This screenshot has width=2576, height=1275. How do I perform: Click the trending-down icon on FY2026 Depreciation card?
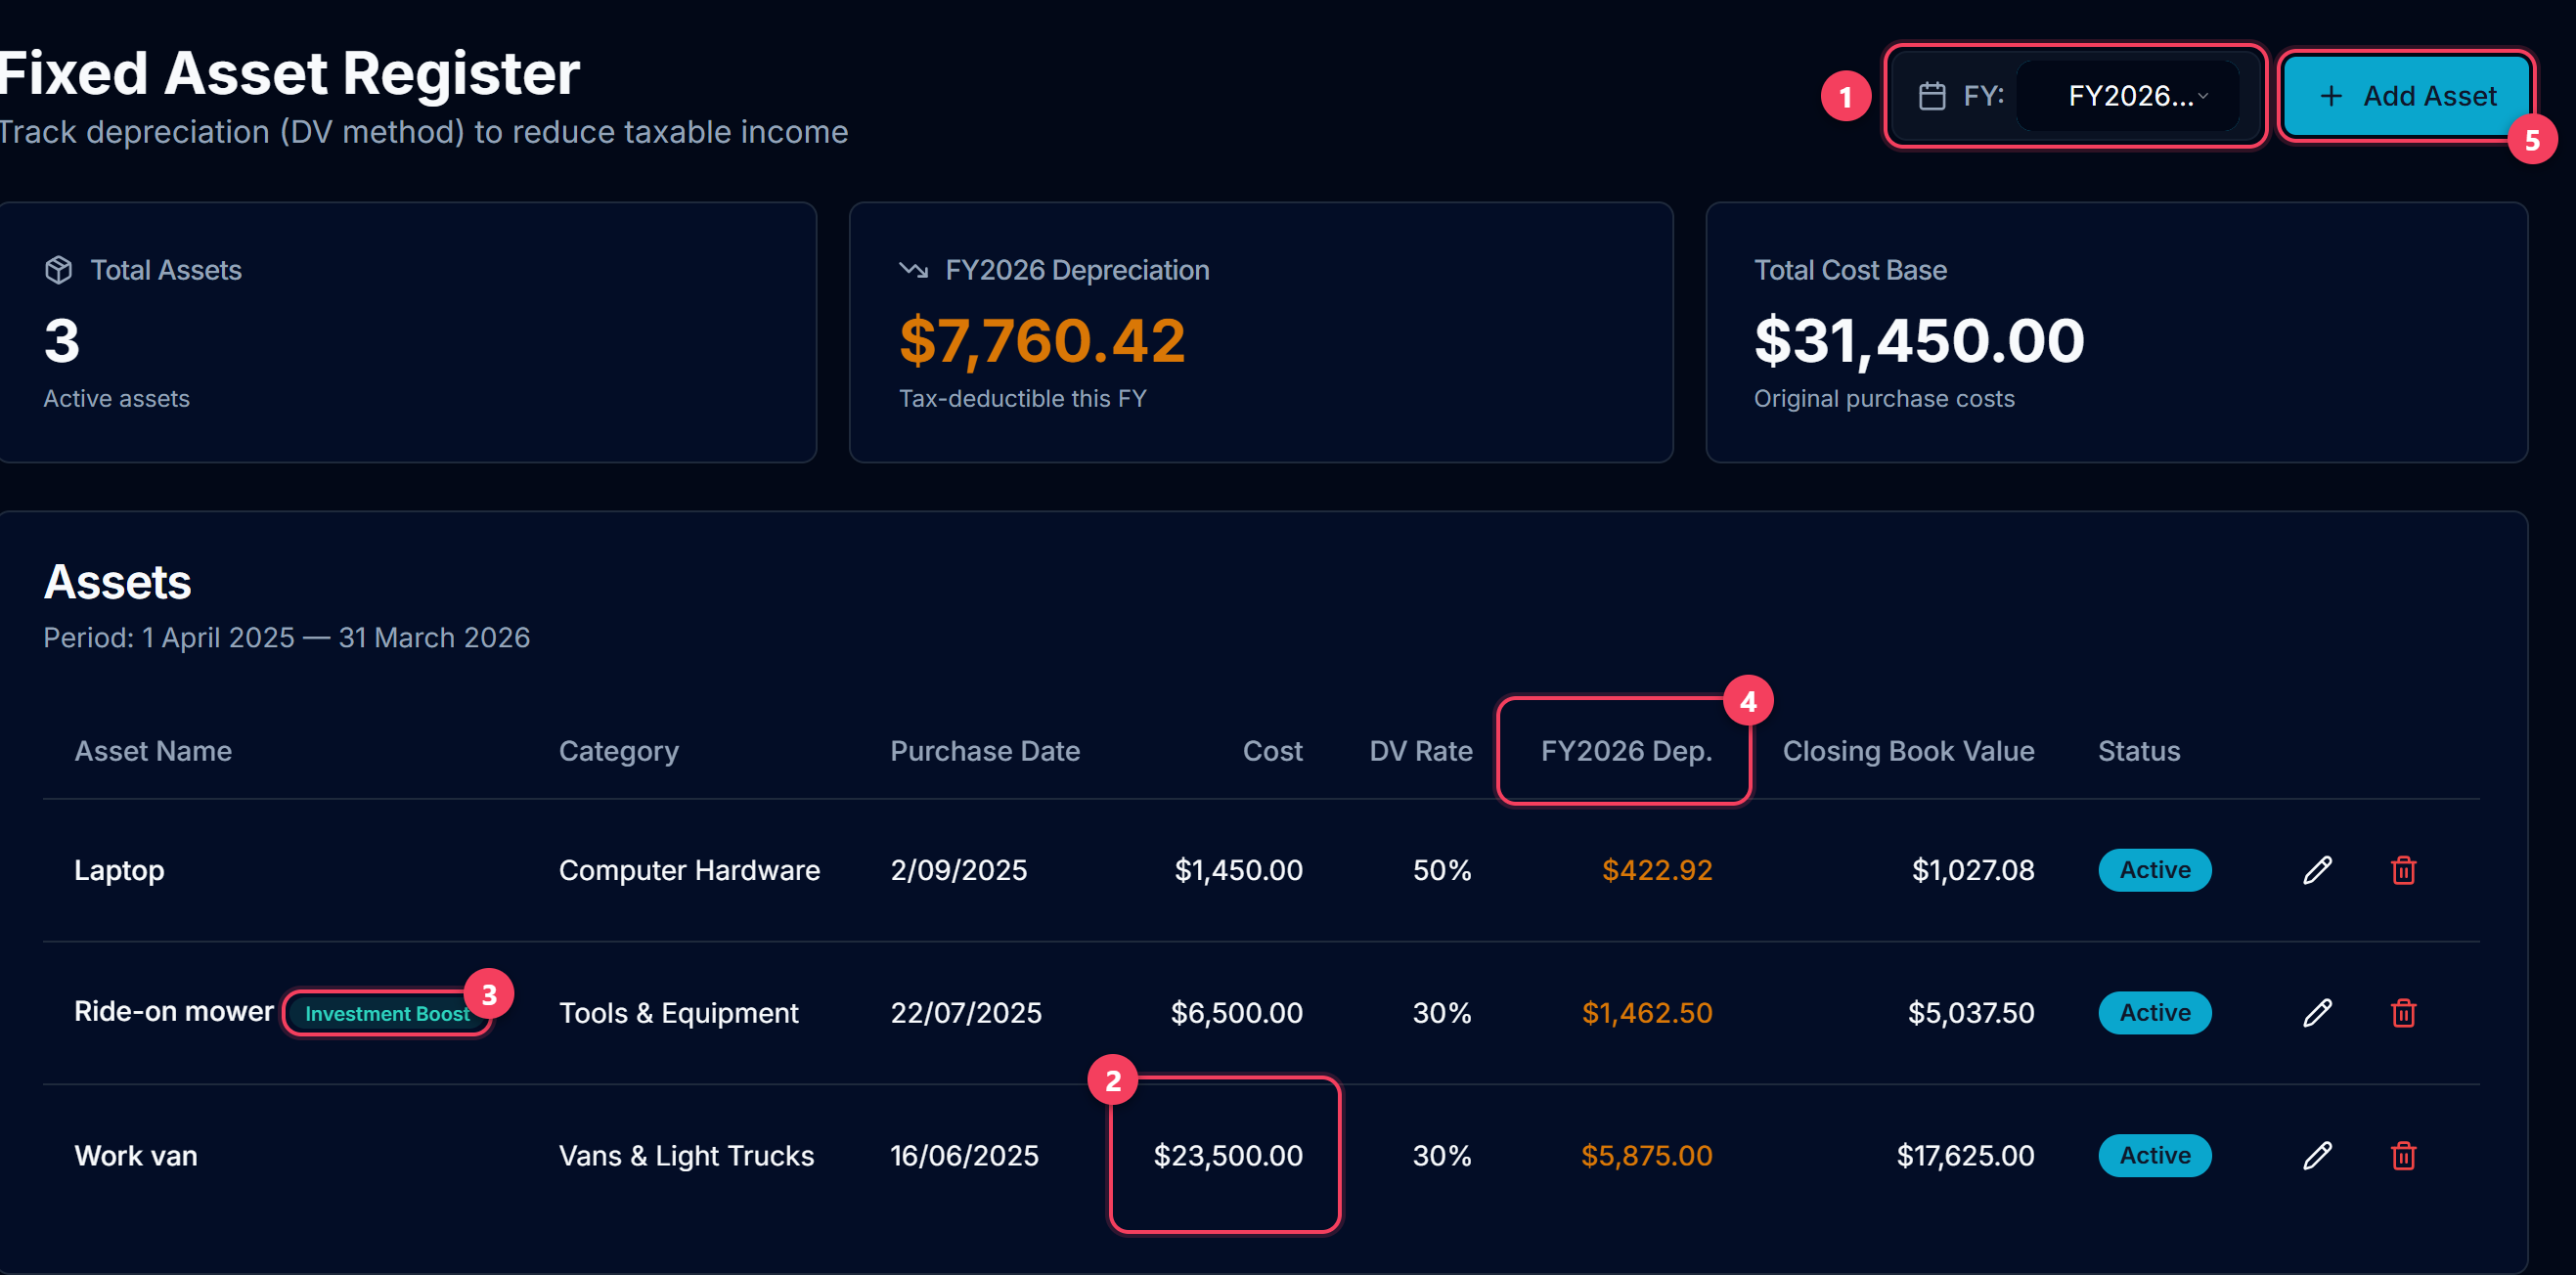[x=913, y=270]
